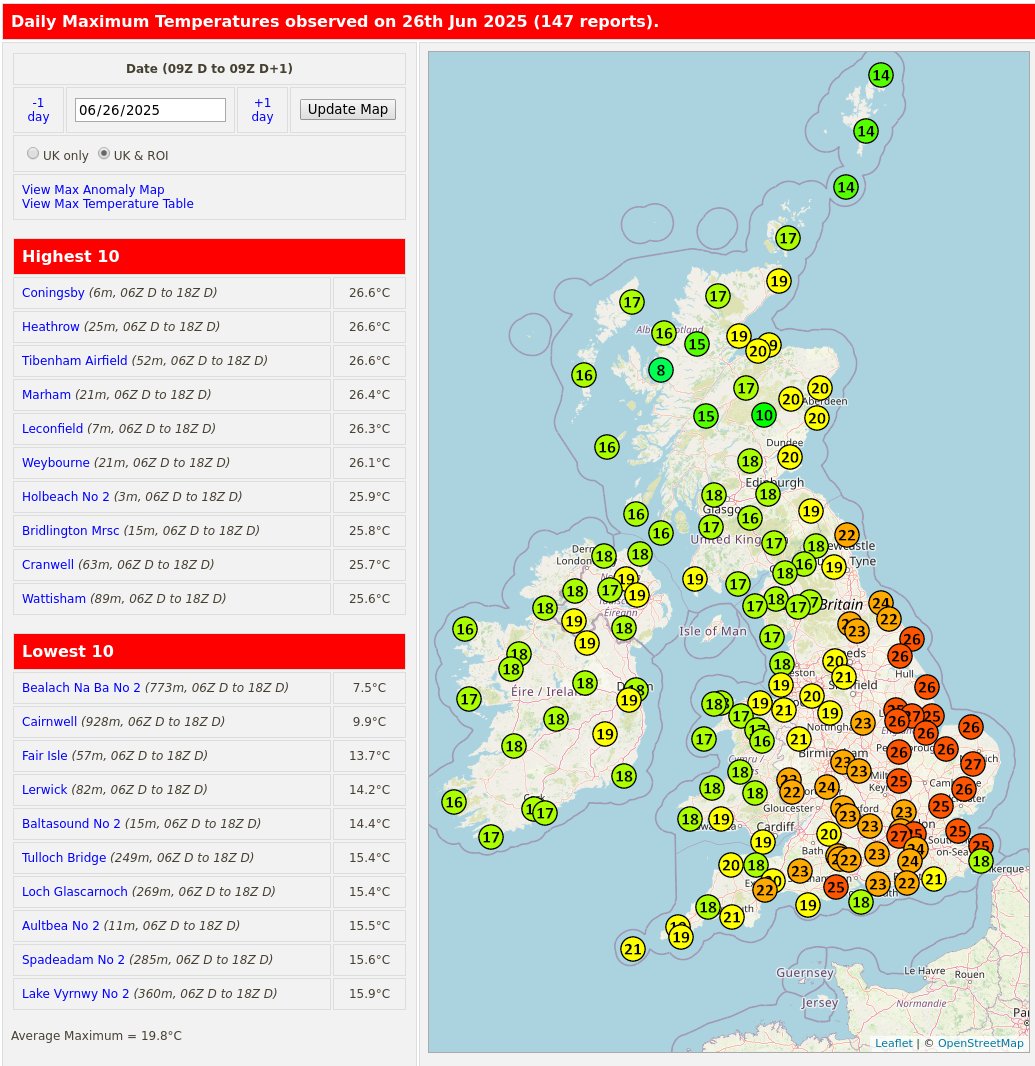Click the date input field showing 06/26/2025
The image size is (1035, 1066).
coord(150,110)
